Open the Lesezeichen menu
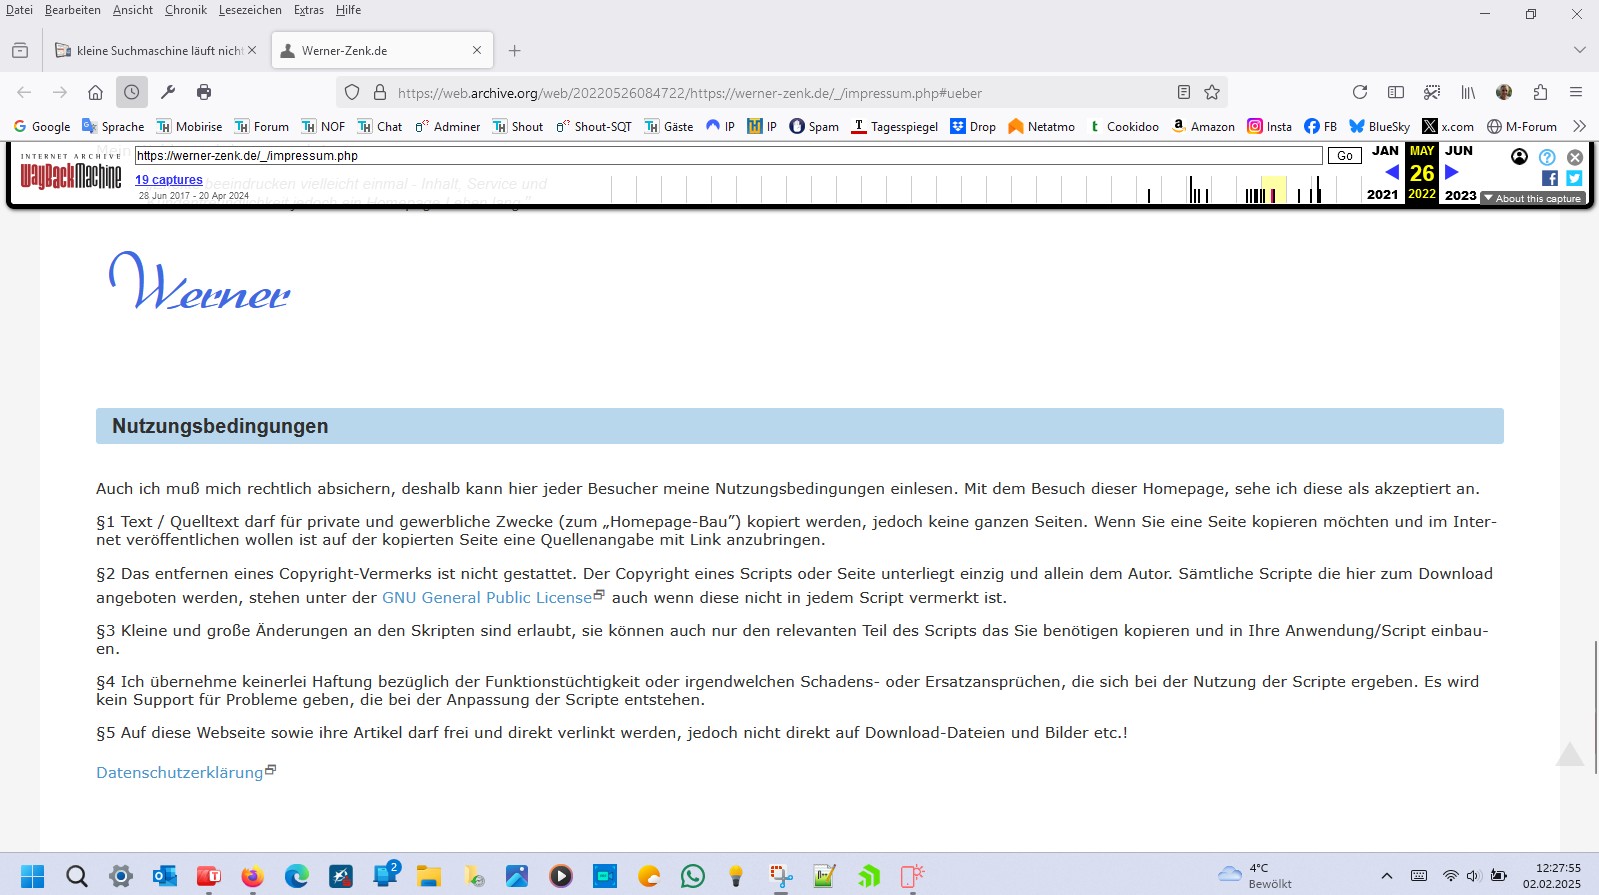This screenshot has height=895, width=1599. tap(250, 10)
